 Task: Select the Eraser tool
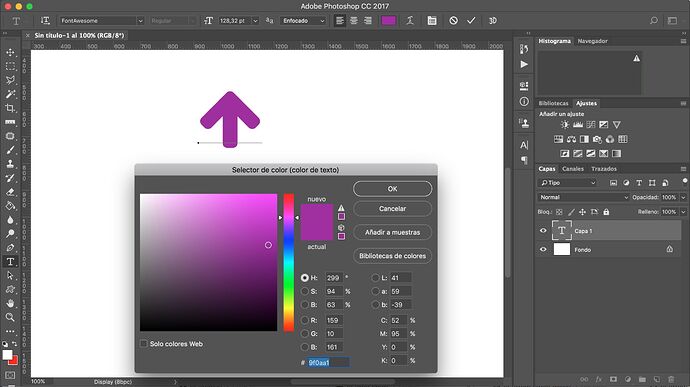pyautogui.click(x=10, y=192)
